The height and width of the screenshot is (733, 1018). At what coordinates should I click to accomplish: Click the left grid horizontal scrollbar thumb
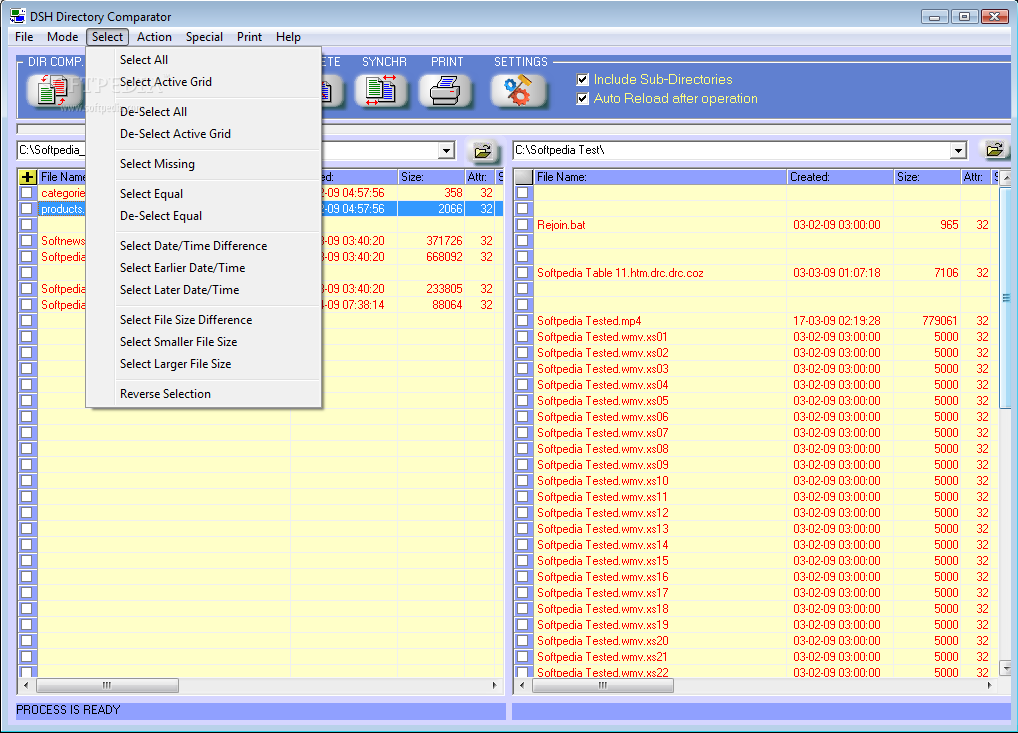[107, 686]
